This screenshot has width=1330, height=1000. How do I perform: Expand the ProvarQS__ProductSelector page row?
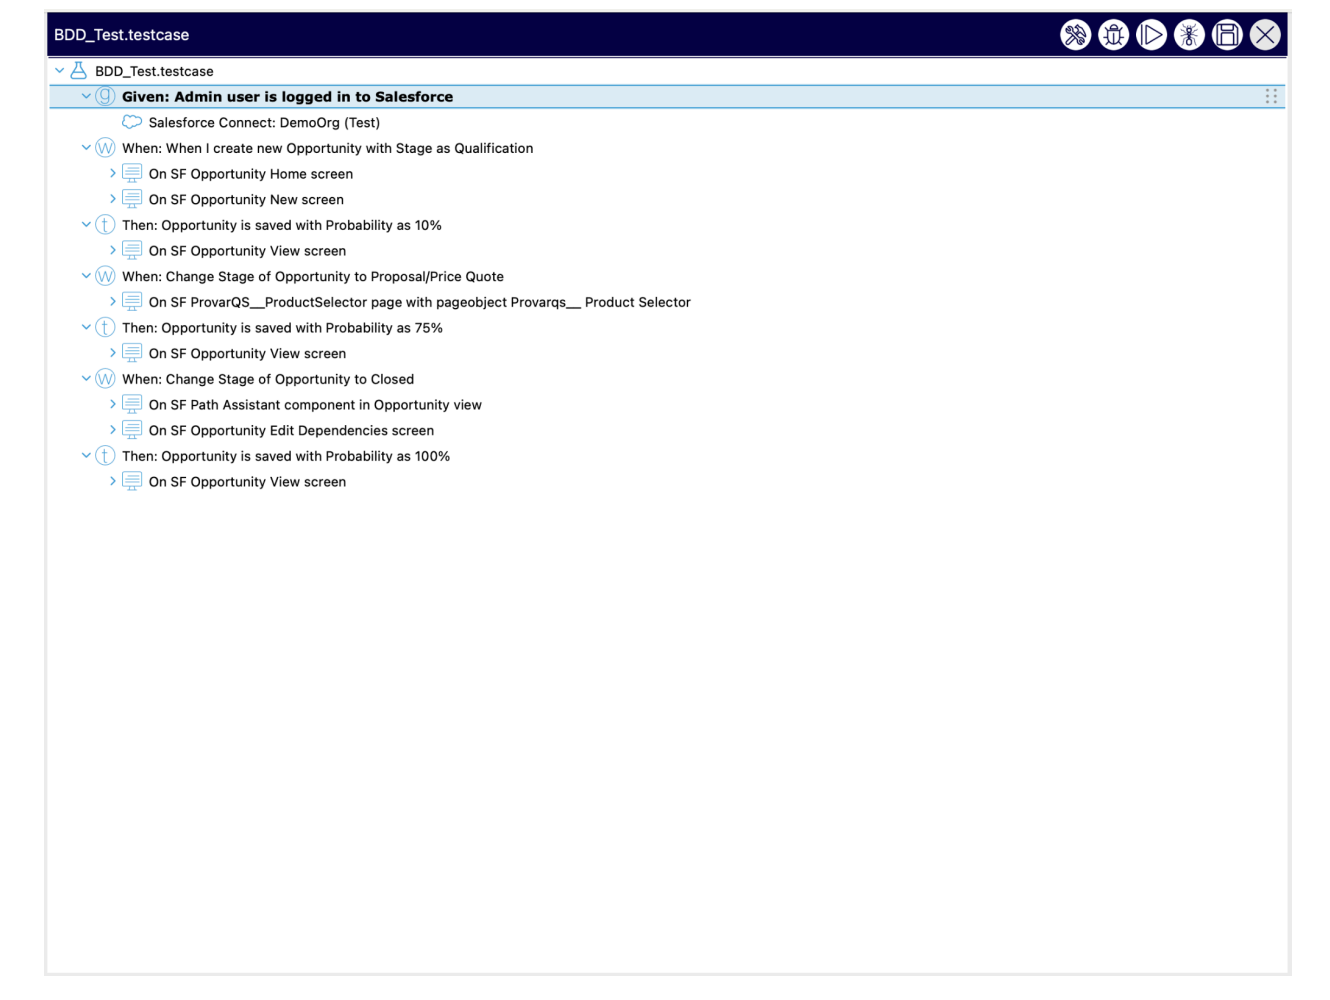click(113, 301)
